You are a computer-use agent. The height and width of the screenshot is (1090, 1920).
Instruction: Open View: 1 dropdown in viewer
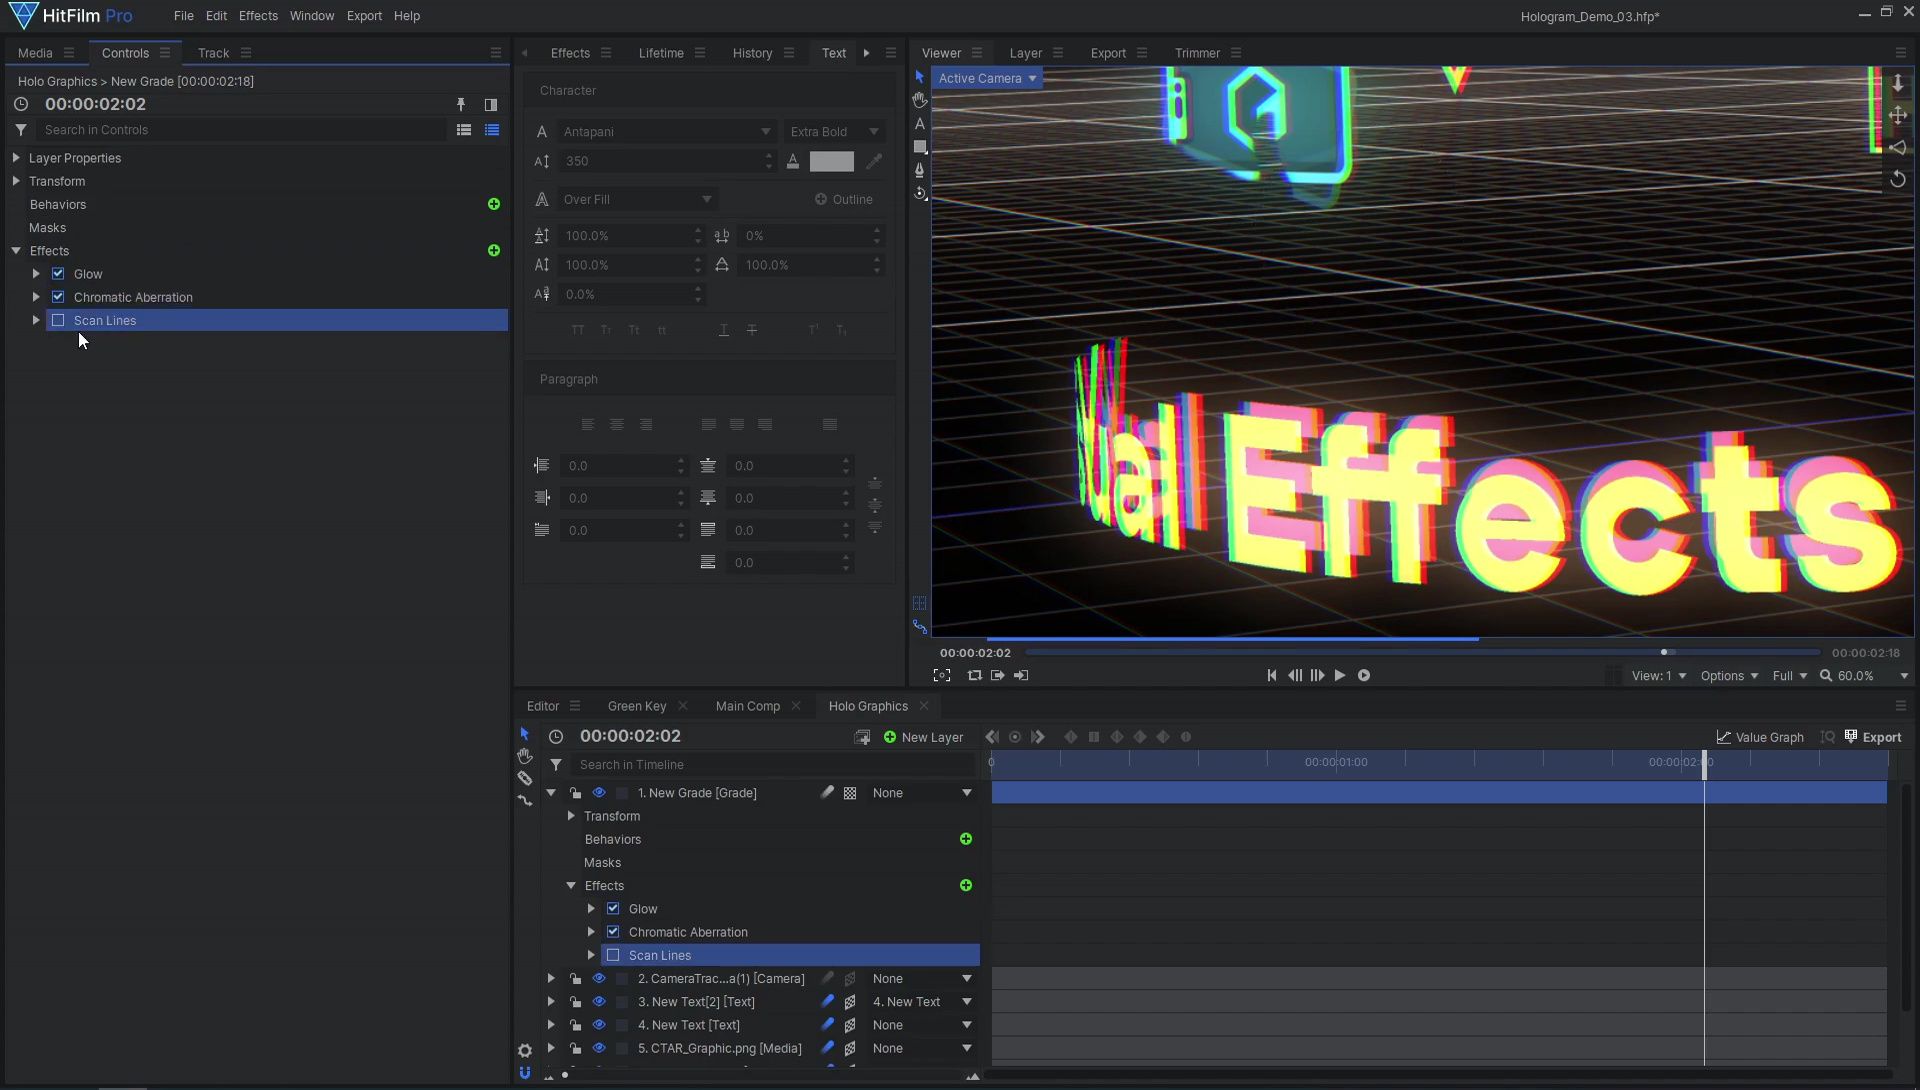(1659, 676)
